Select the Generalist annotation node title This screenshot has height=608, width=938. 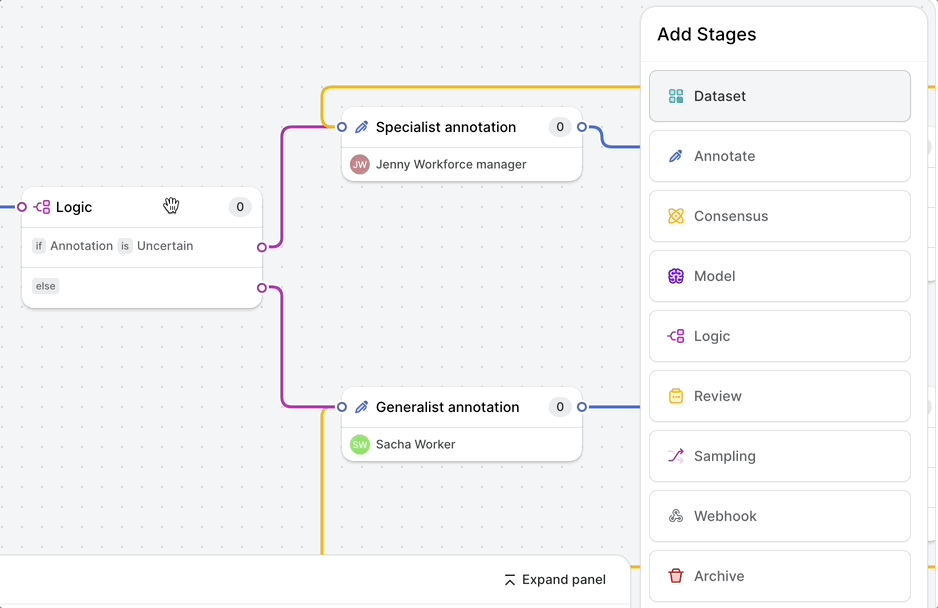point(447,407)
